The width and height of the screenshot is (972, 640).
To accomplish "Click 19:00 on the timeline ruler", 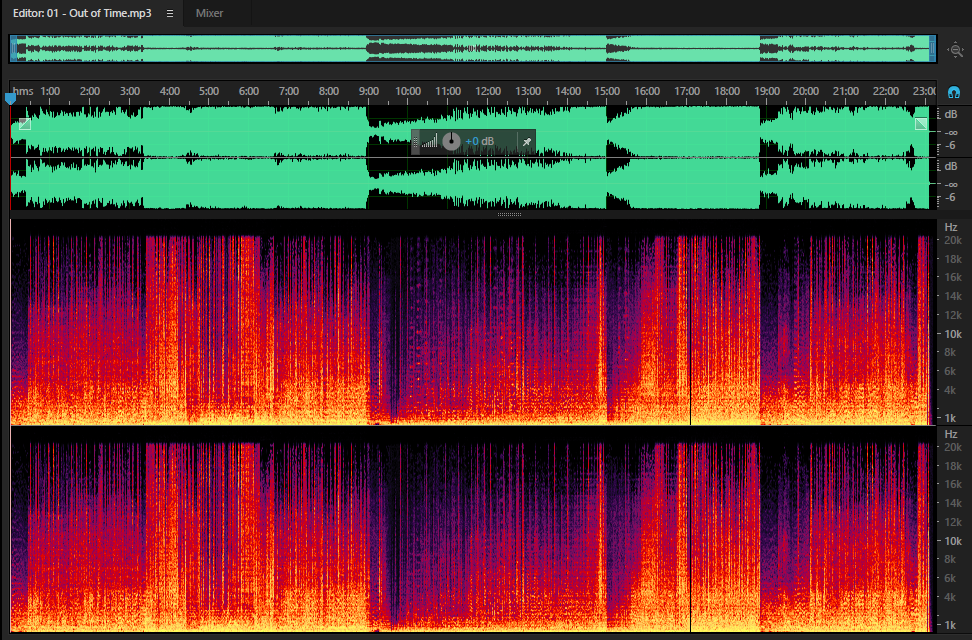I will tap(767, 91).
